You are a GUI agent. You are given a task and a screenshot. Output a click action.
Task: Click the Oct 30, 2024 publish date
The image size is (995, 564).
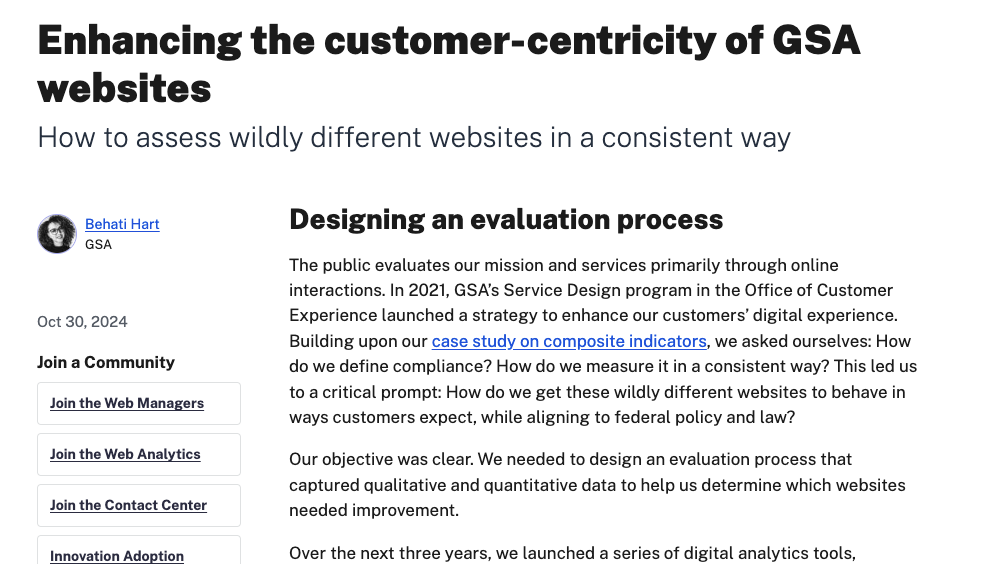(x=82, y=322)
